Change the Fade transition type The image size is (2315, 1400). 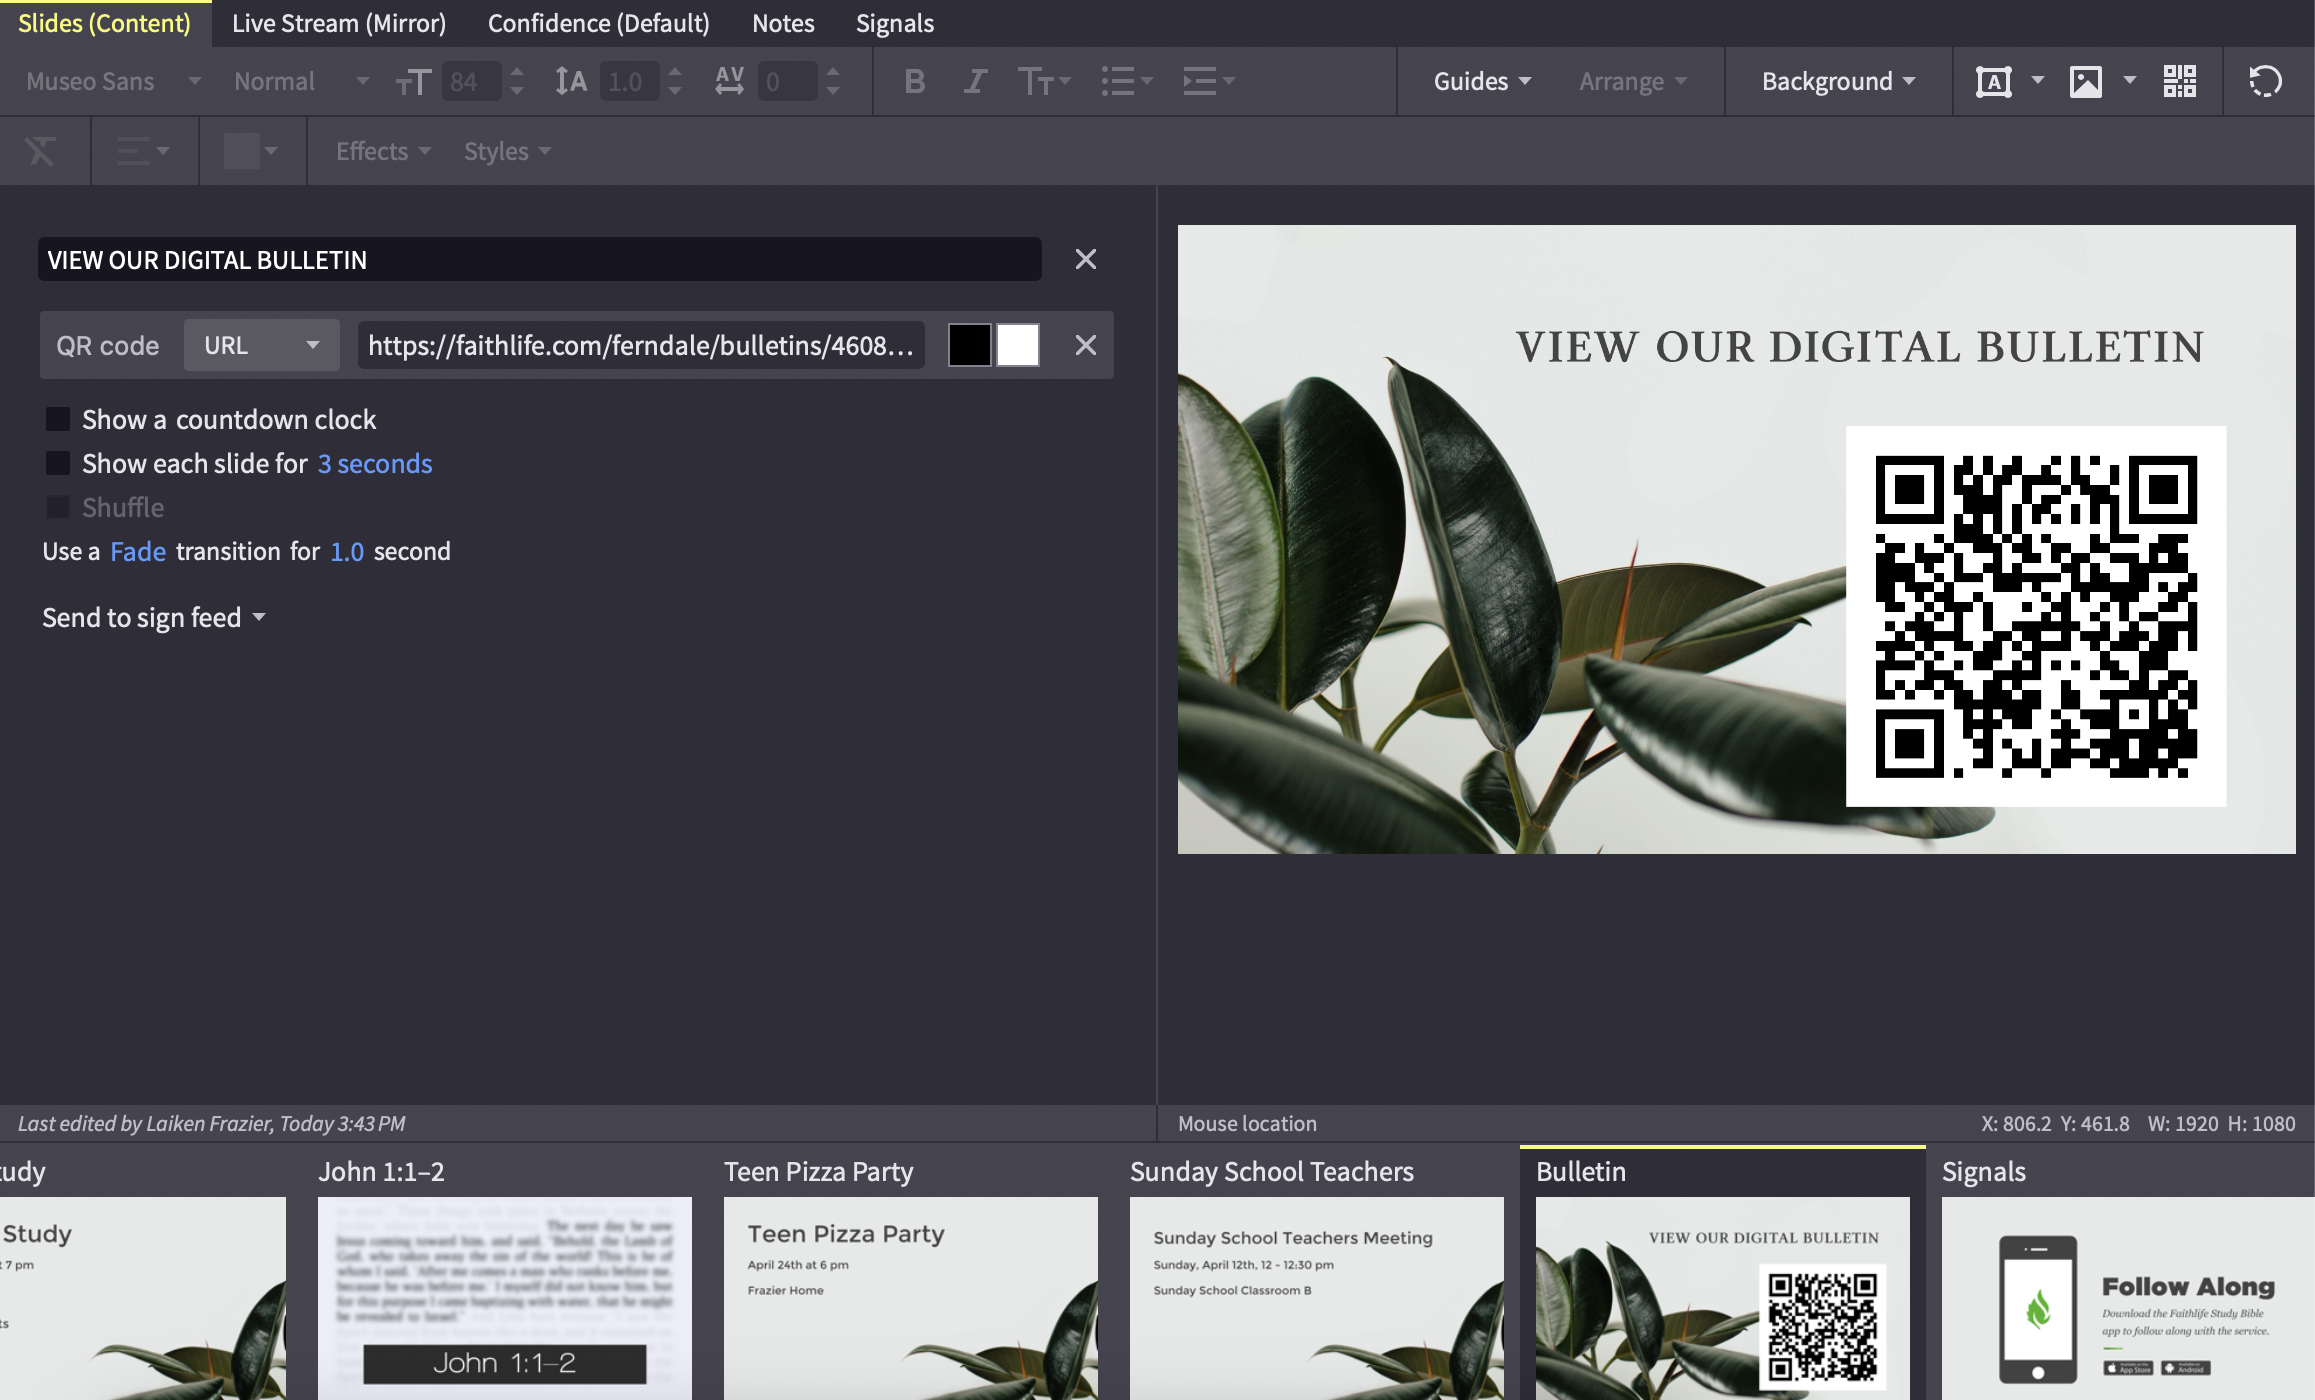click(x=138, y=551)
